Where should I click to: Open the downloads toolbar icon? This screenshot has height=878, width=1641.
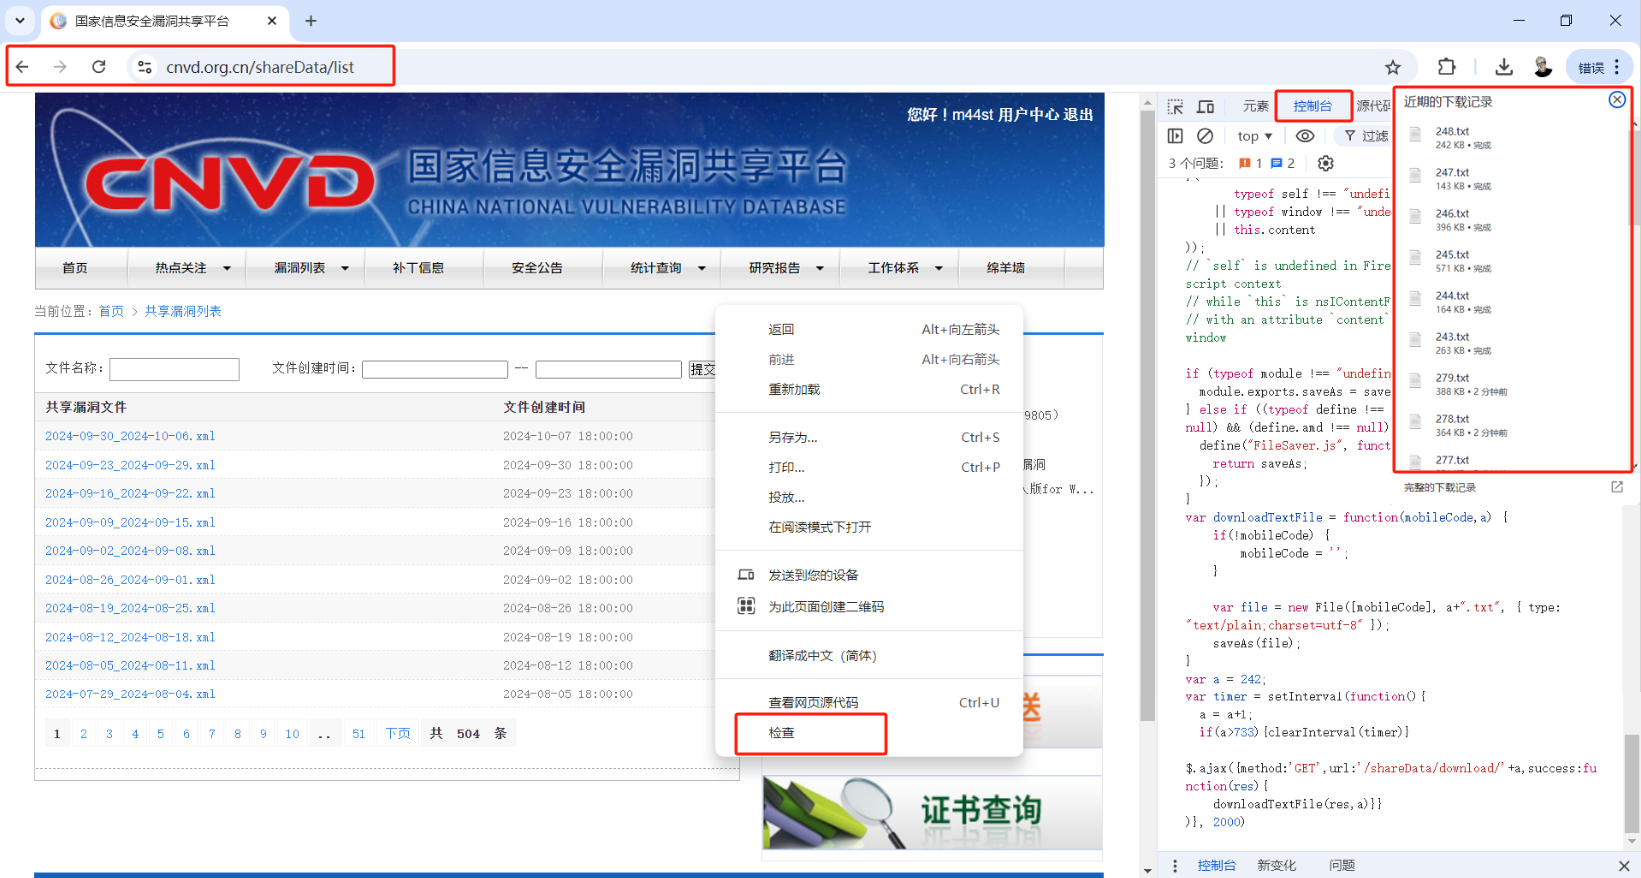click(1503, 67)
